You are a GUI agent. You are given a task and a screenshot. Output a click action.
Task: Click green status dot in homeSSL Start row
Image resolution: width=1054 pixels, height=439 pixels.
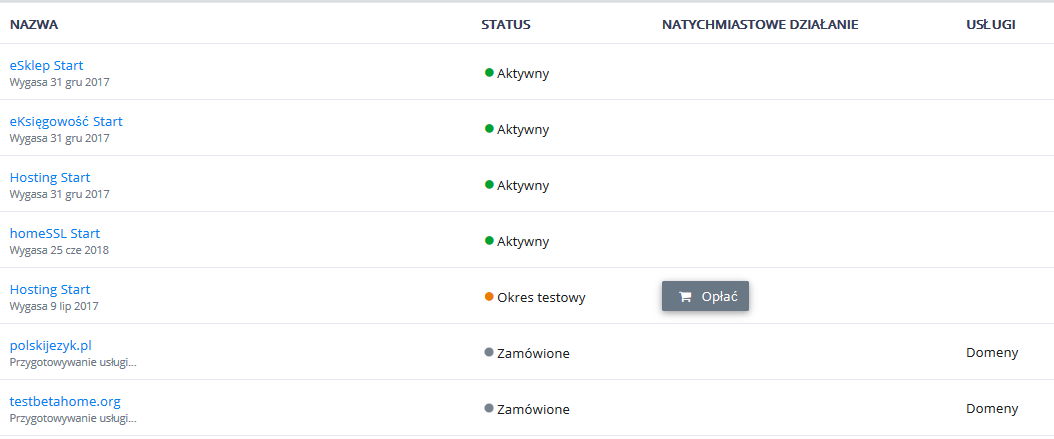click(x=489, y=240)
